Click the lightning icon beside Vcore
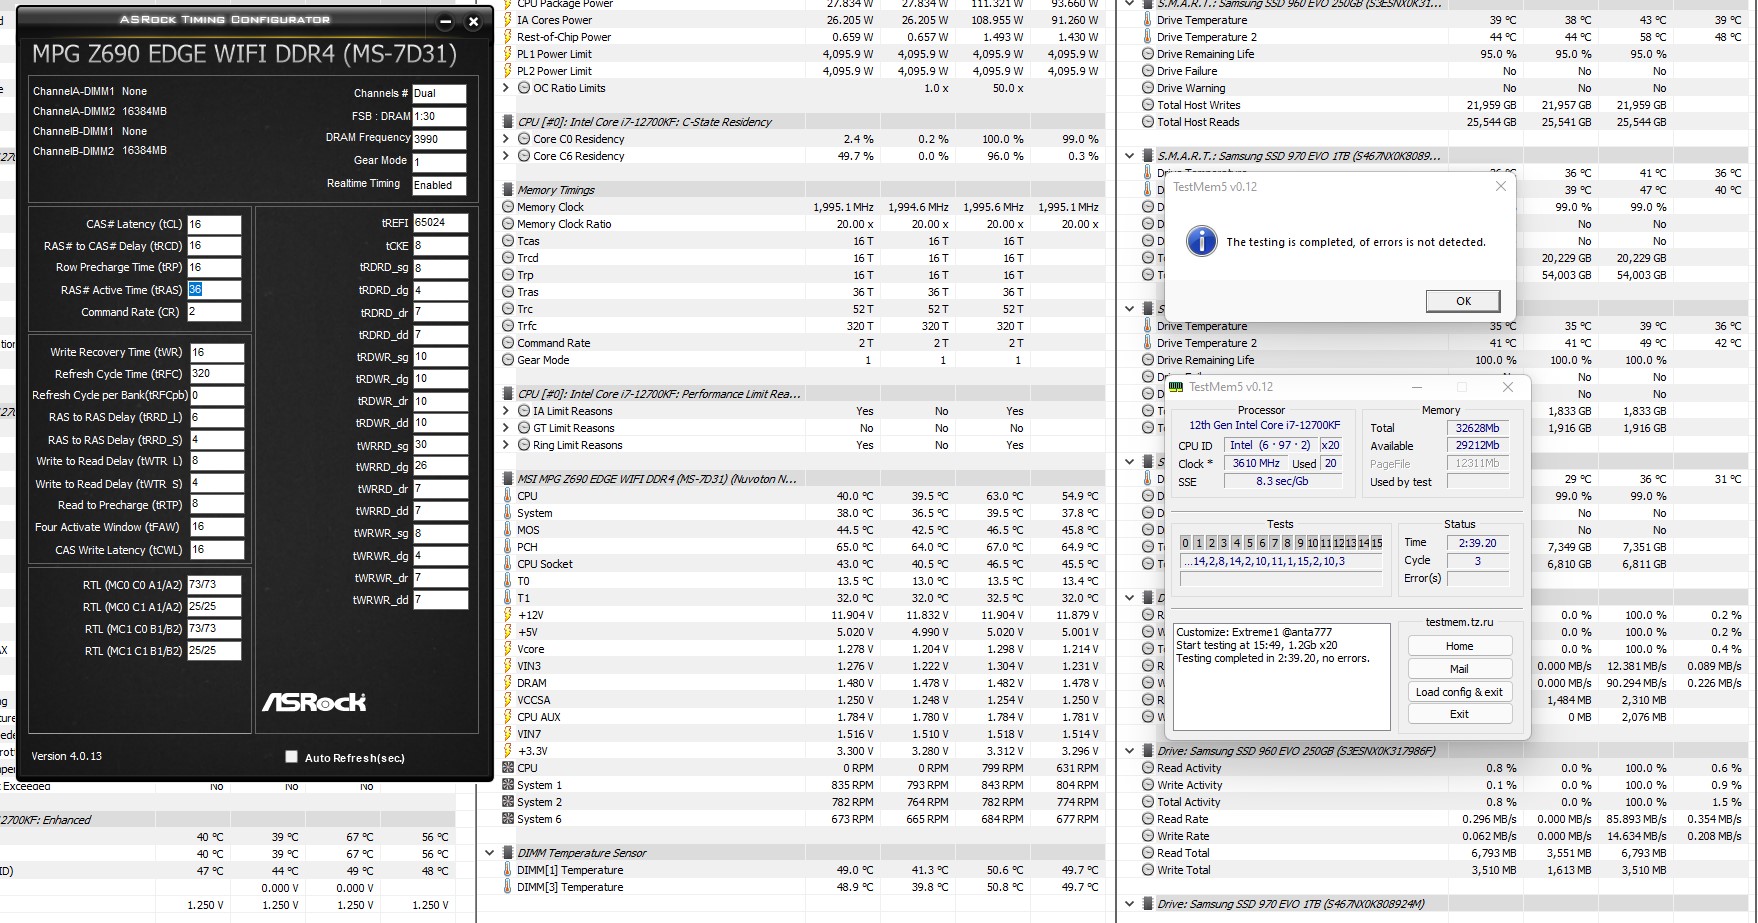This screenshot has height=923, width=1758. tap(508, 649)
